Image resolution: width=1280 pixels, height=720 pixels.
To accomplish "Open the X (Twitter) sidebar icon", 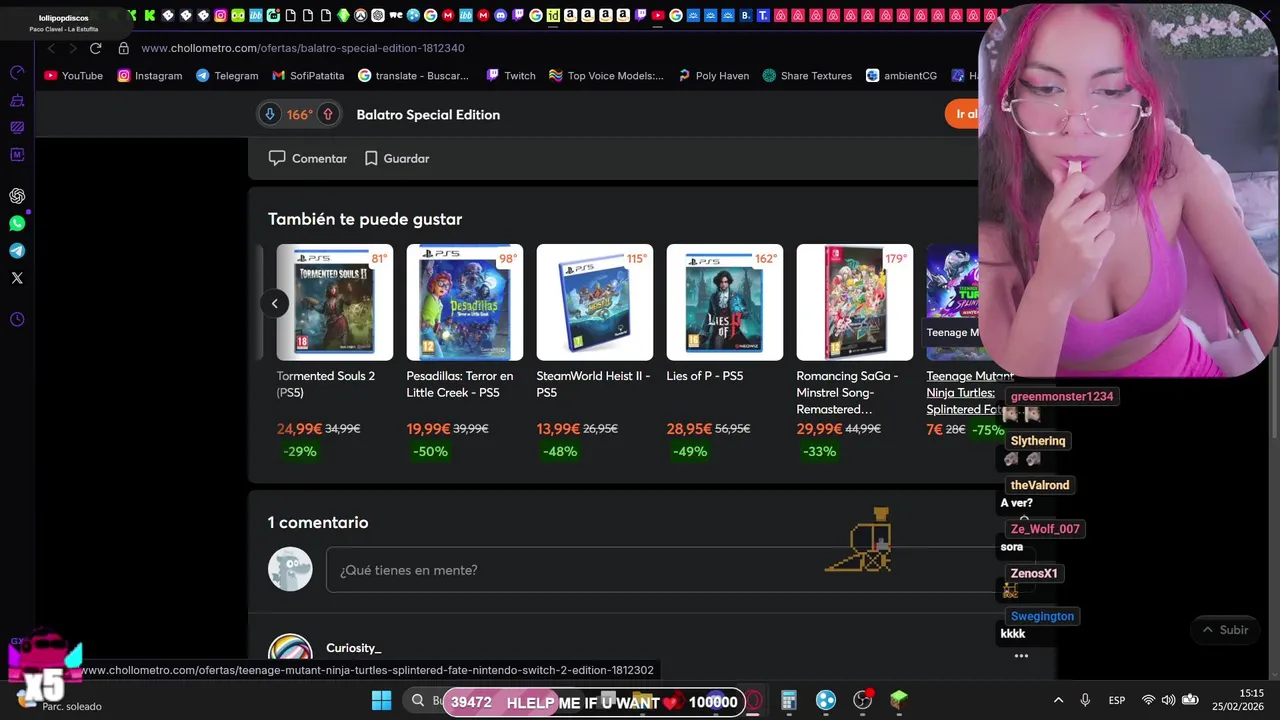I will tap(17, 278).
